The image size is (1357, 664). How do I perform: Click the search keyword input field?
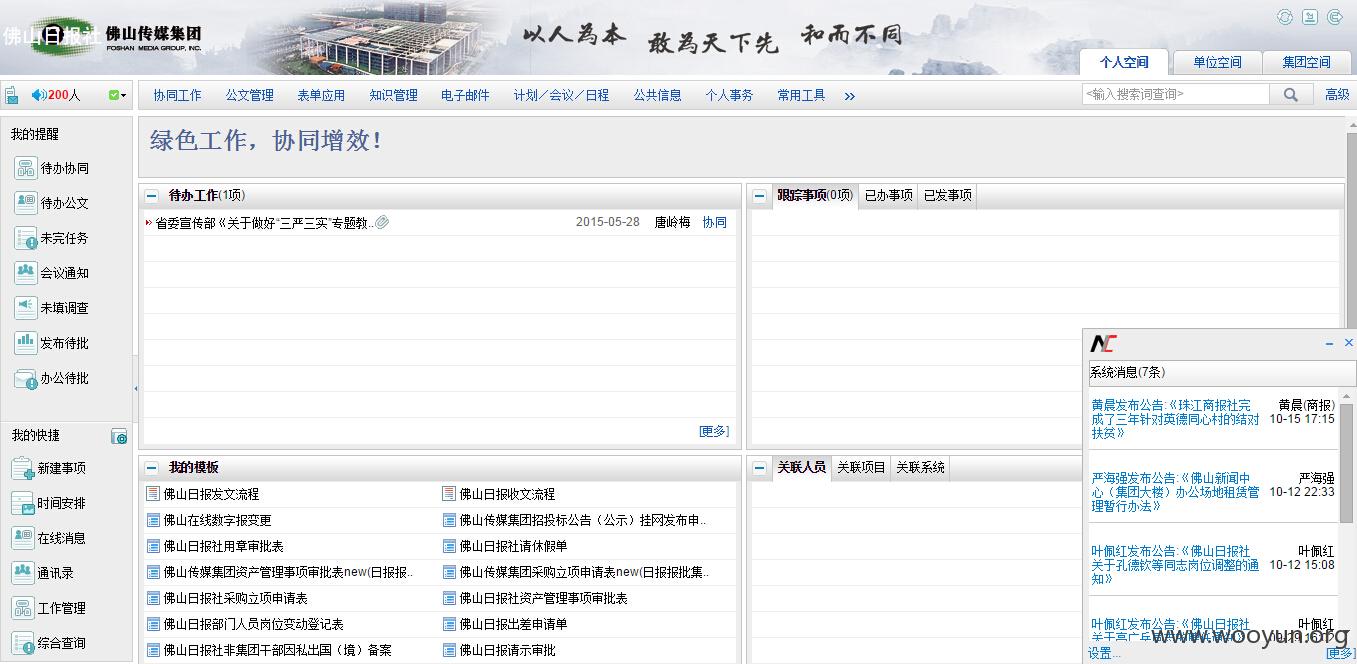pos(1176,94)
